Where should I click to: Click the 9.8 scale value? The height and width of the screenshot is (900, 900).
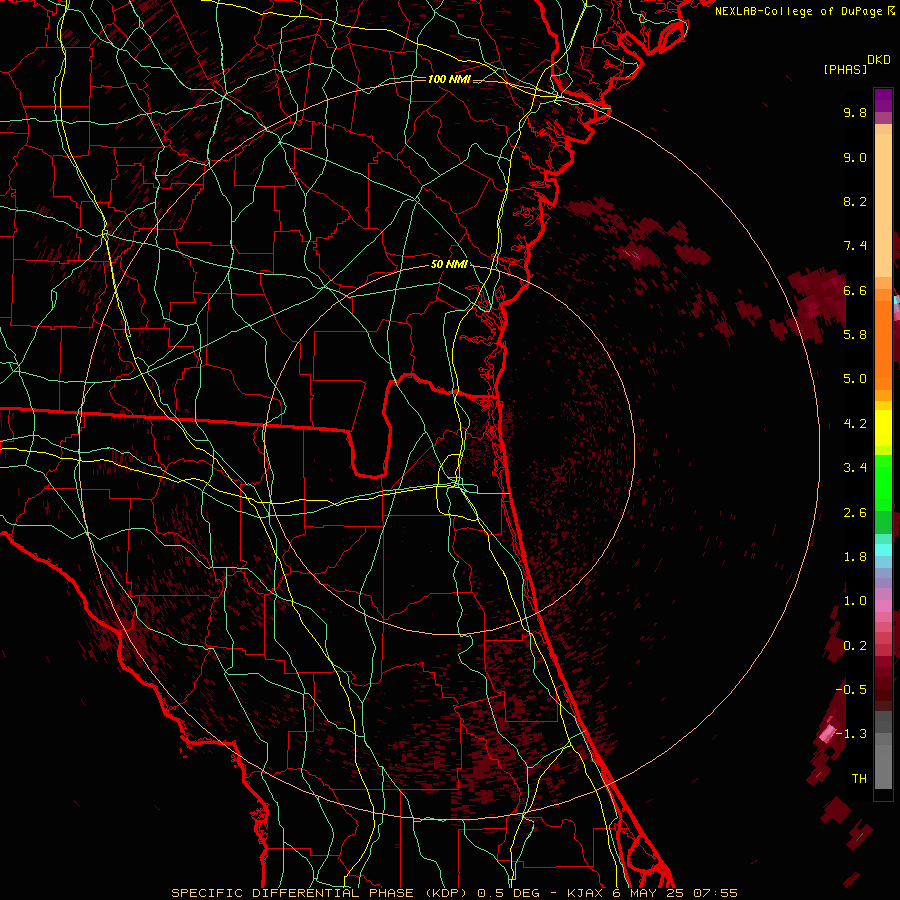pyautogui.click(x=855, y=112)
